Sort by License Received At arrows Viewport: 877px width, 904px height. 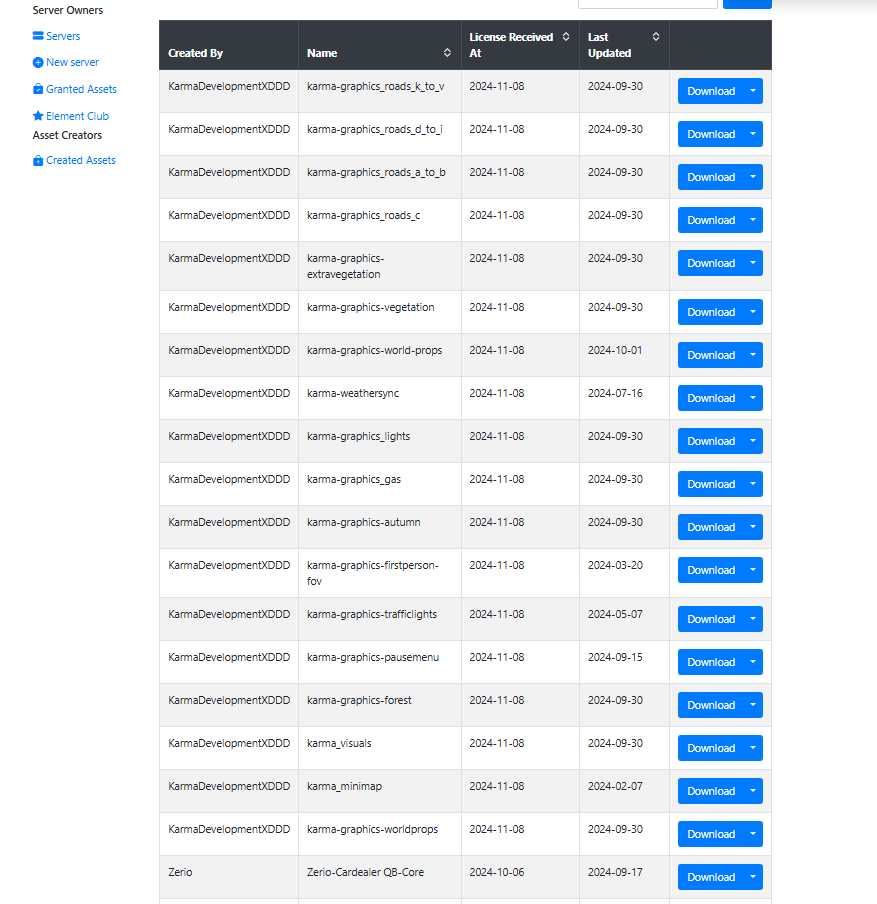(566, 36)
